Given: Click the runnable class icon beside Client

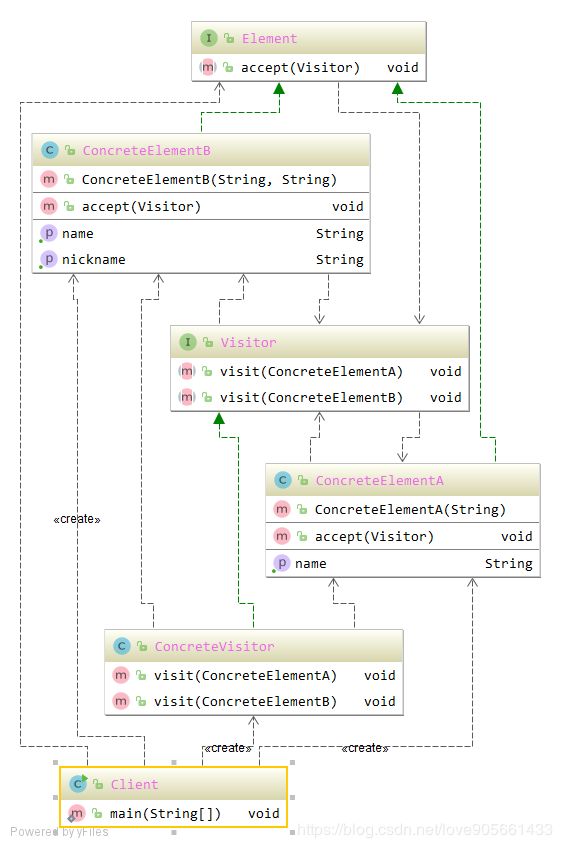Looking at the screenshot, I should (x=78, y=784).
